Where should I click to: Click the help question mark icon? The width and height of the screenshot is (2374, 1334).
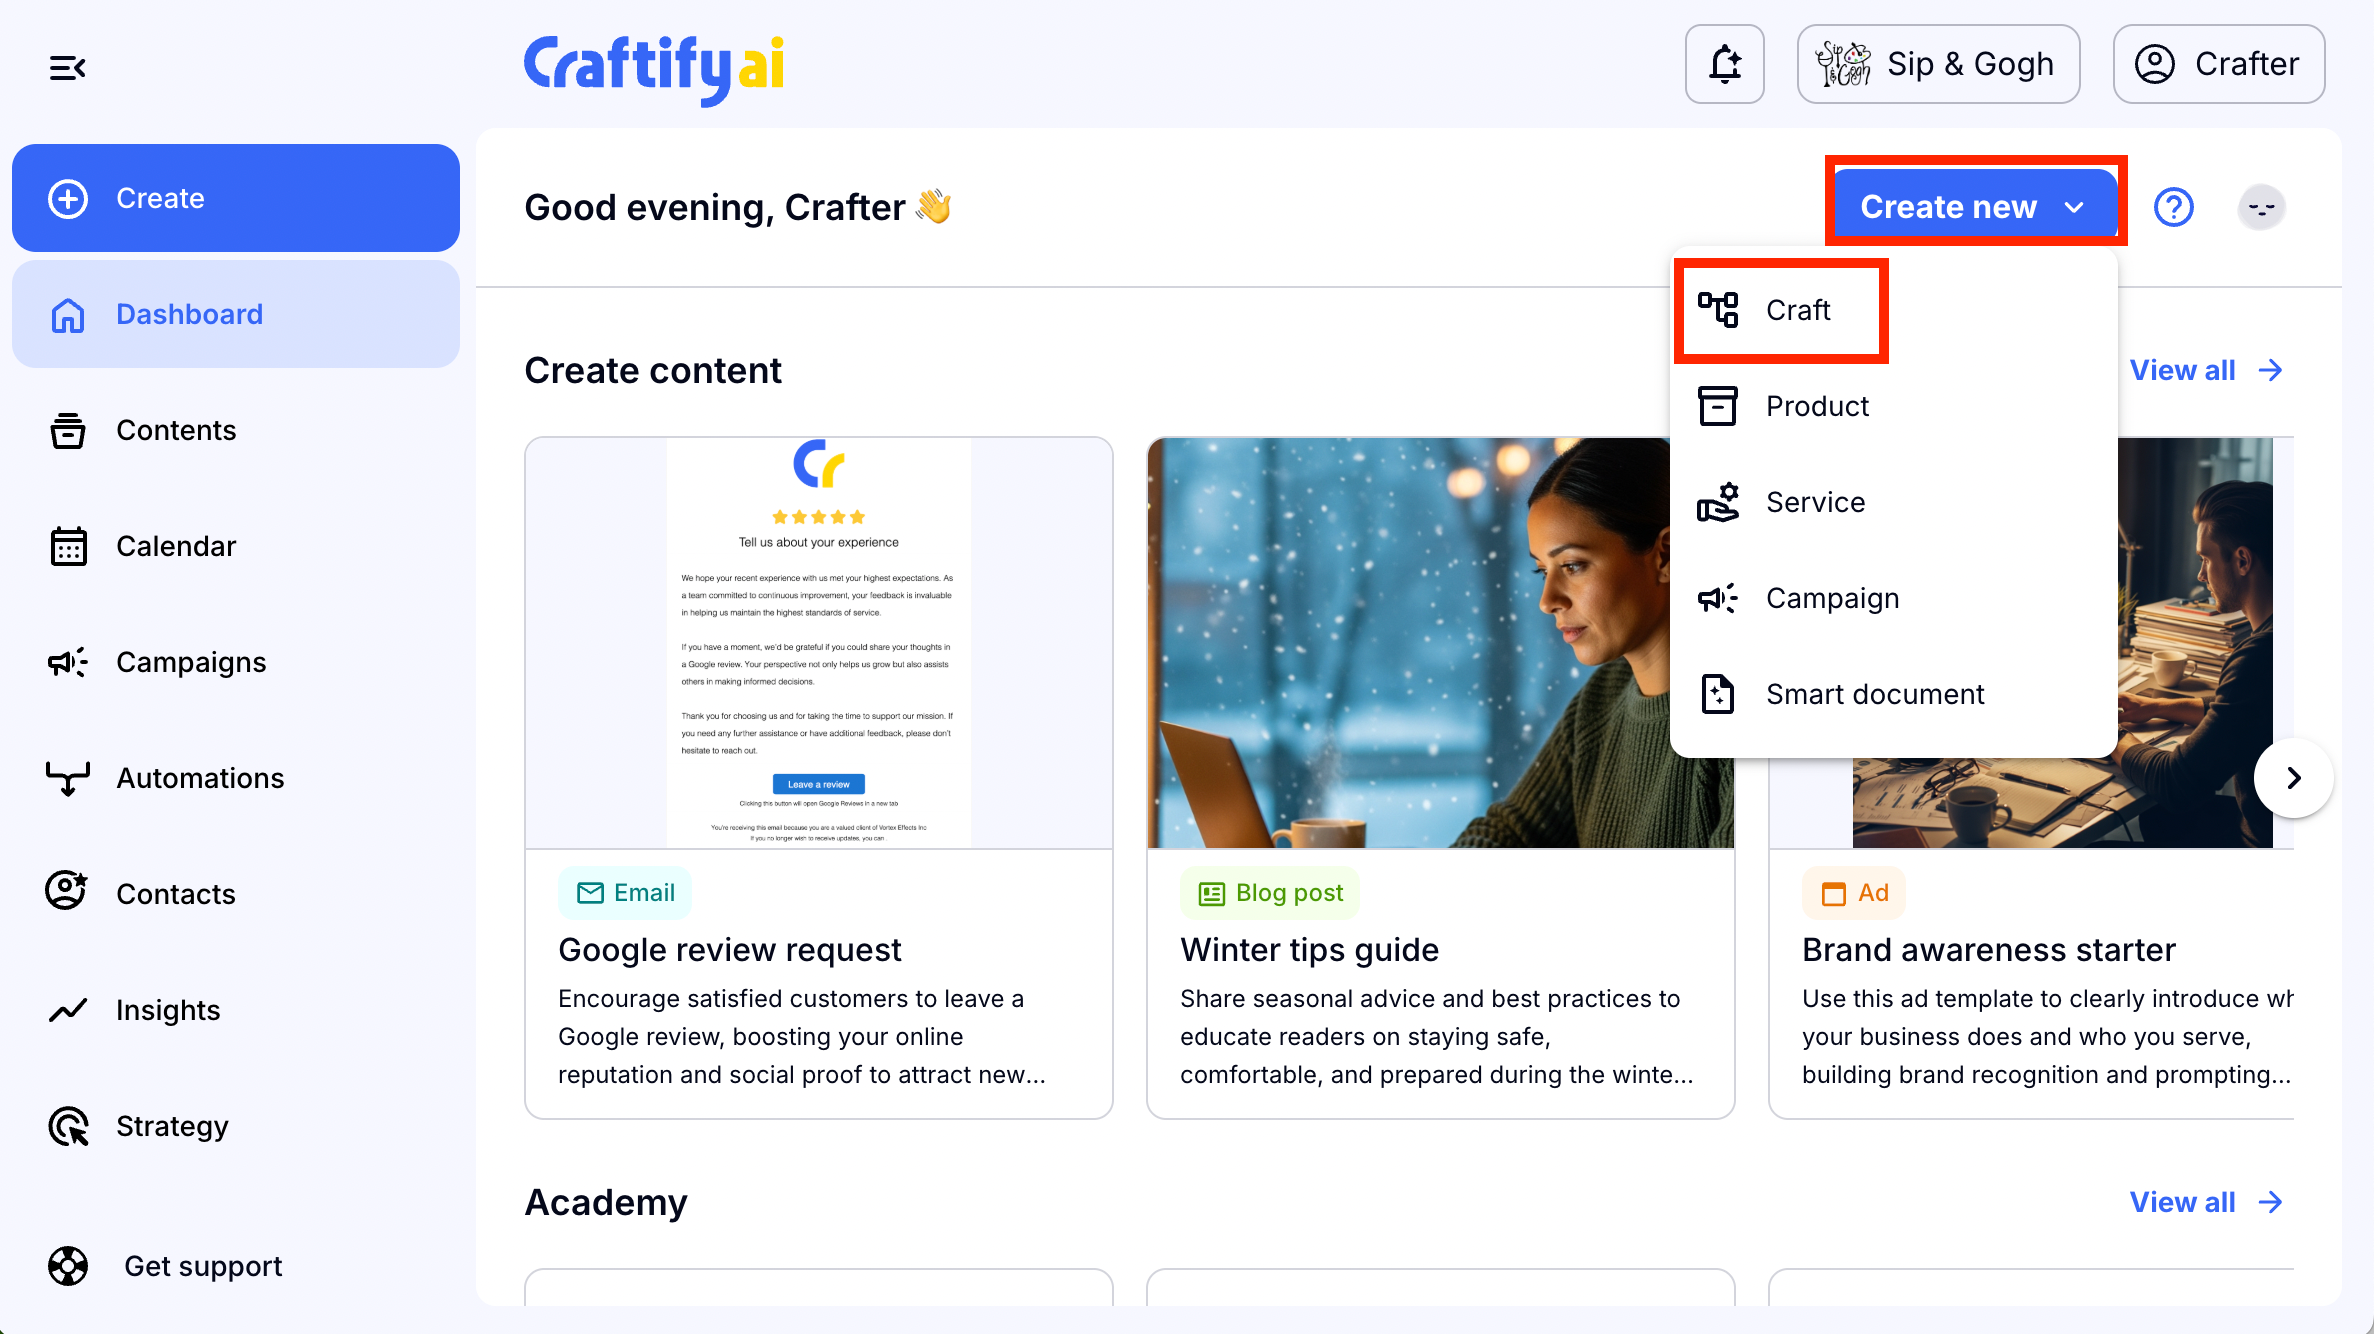point(2173,207)
